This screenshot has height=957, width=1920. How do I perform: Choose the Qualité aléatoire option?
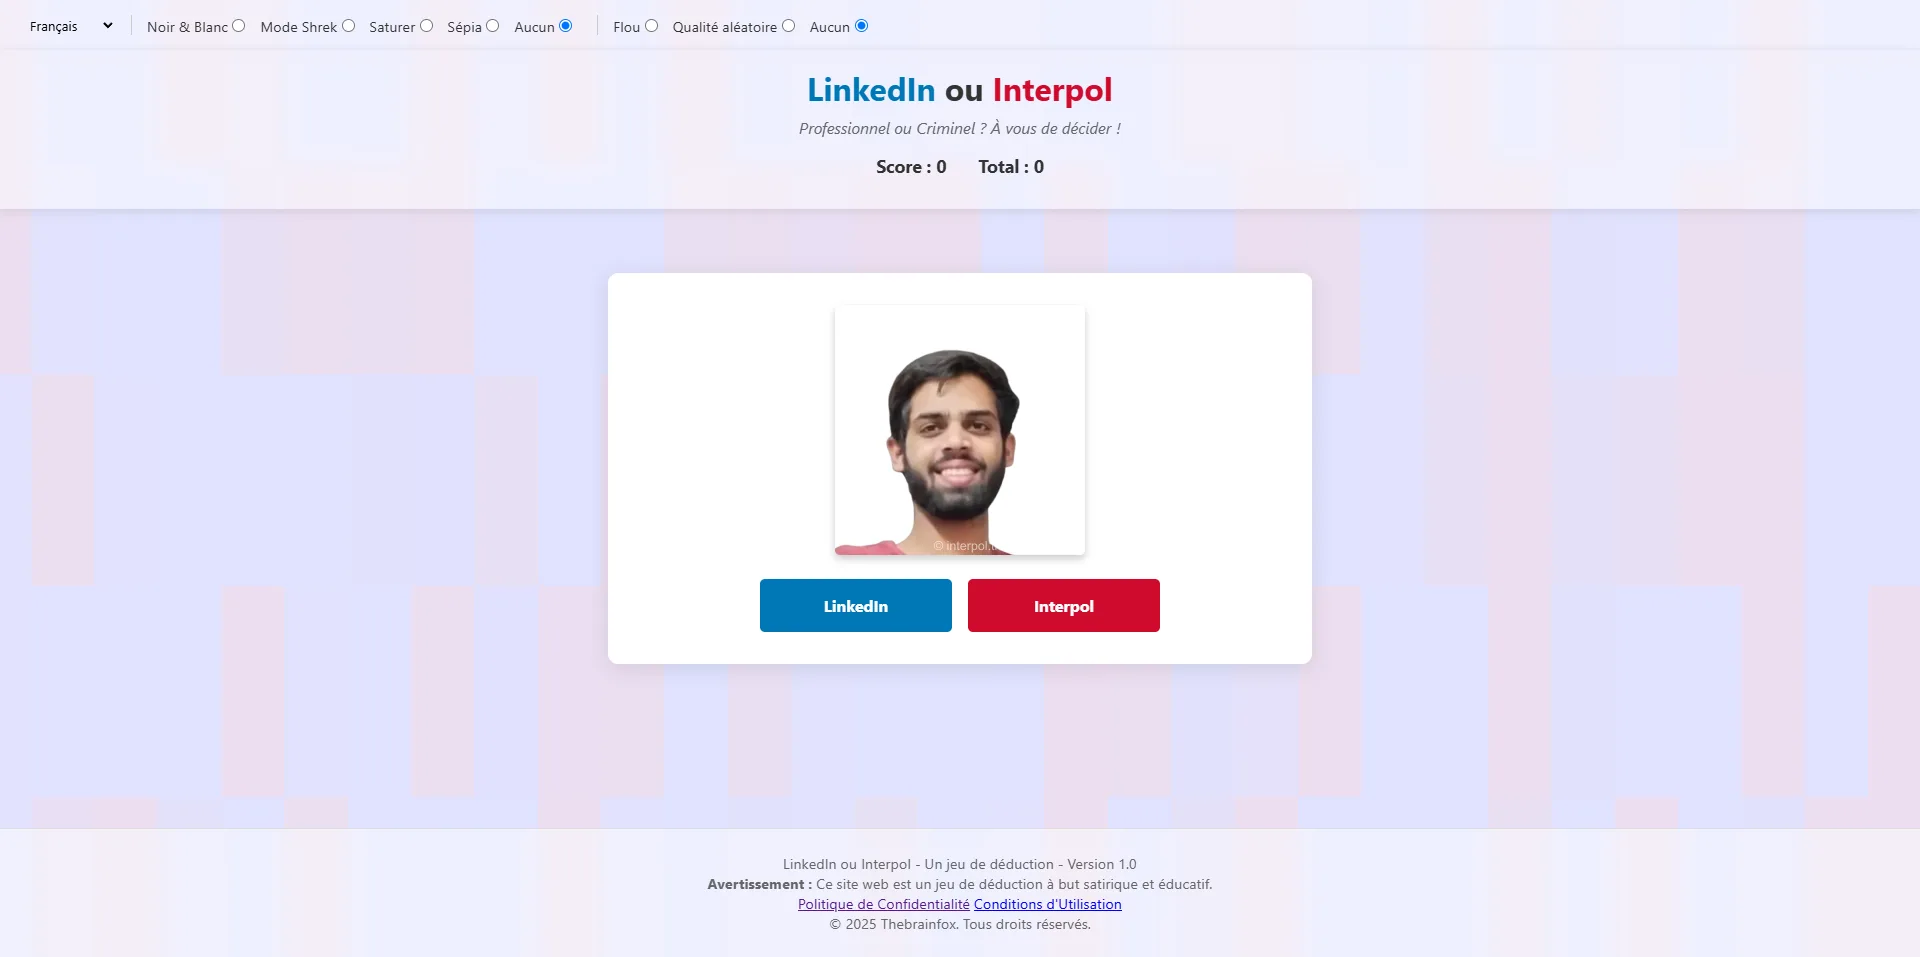pos(788,26)
